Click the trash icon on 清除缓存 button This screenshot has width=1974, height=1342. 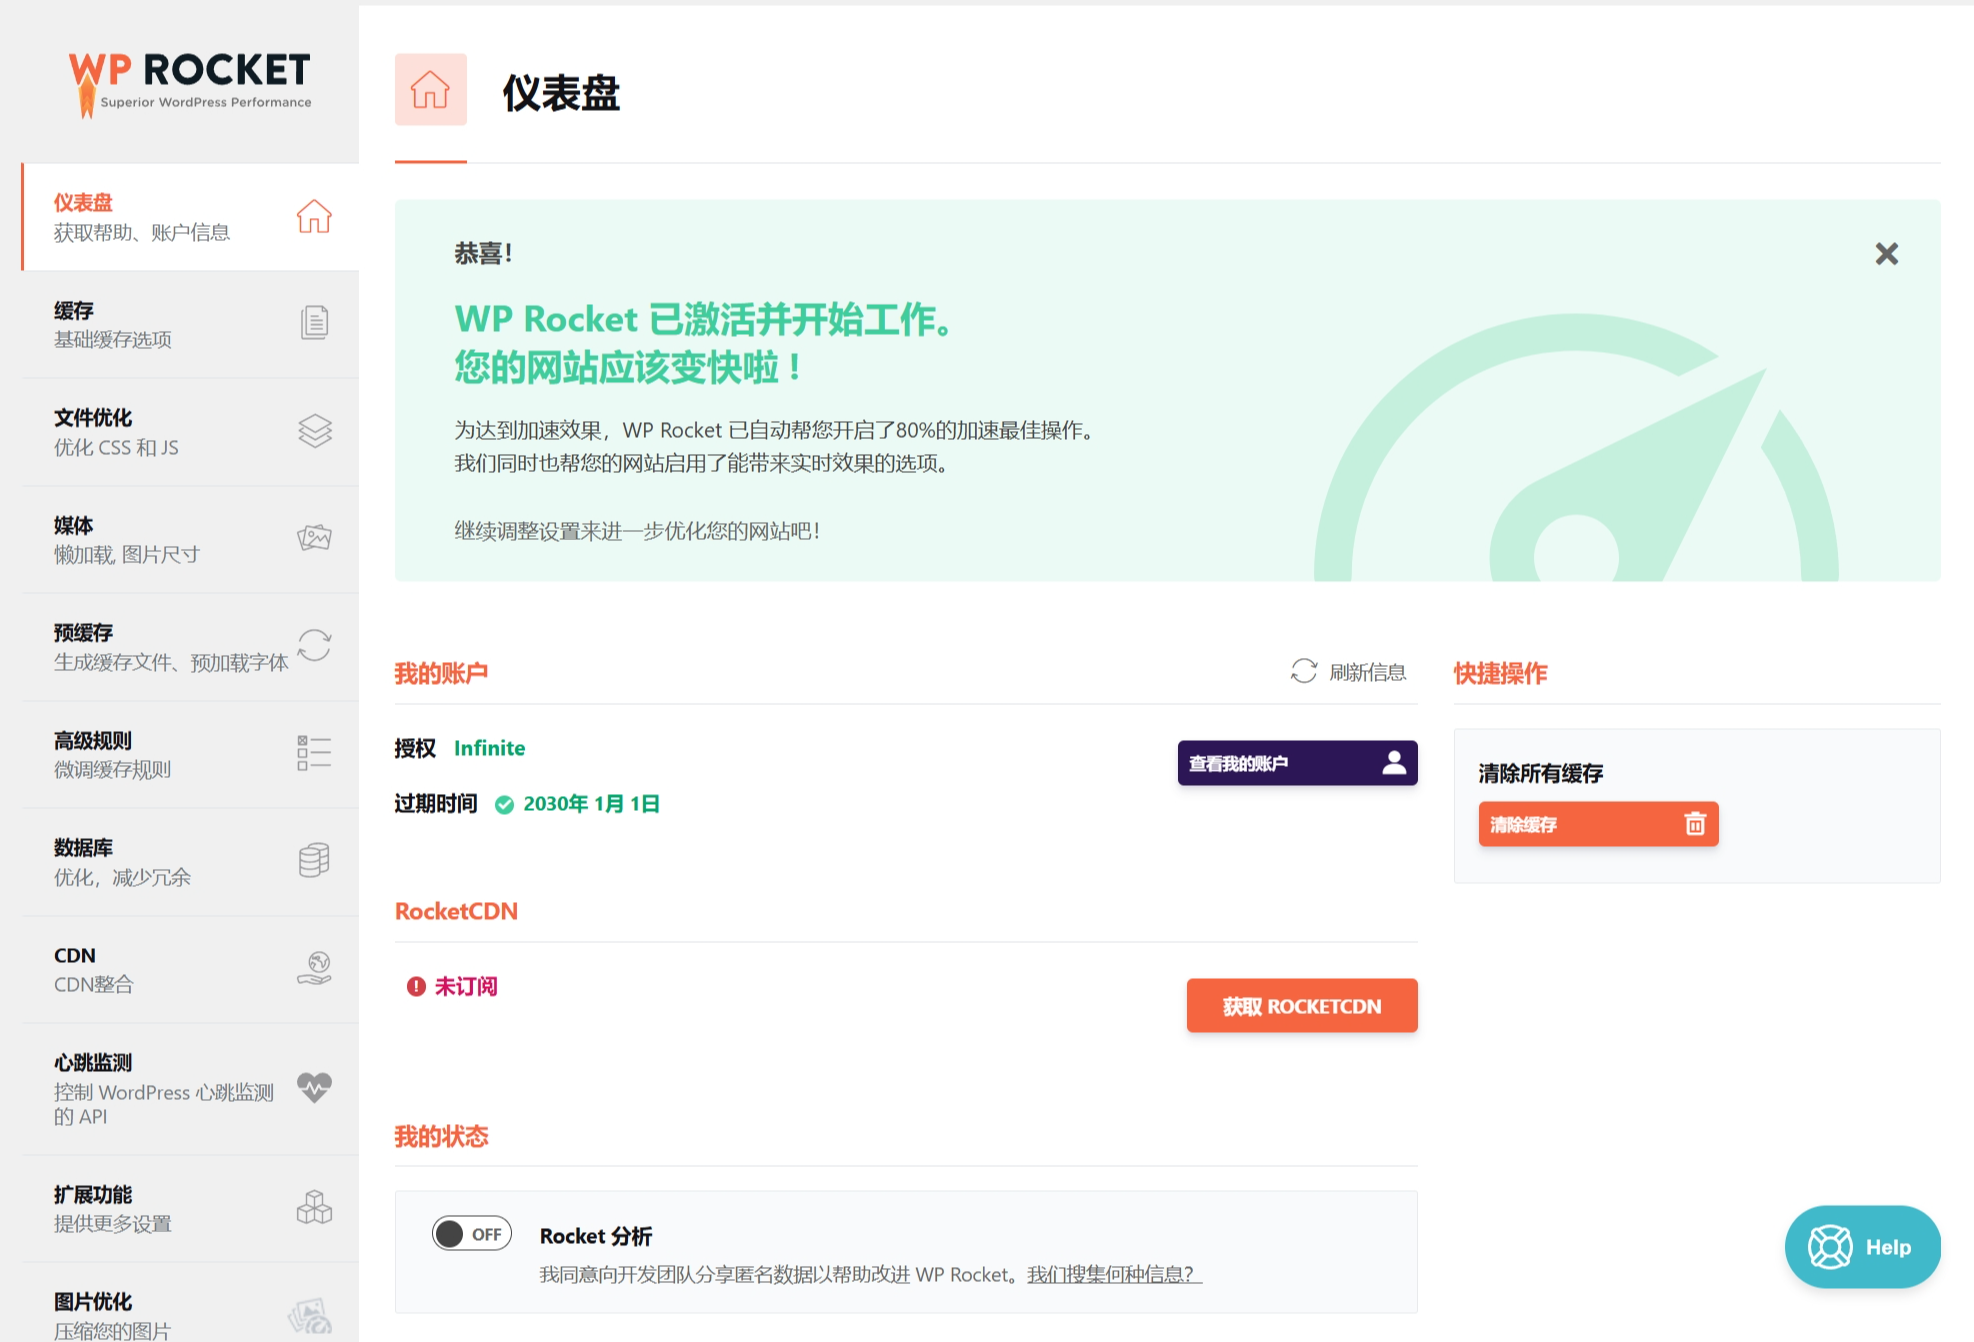[x=1695, y=824]
